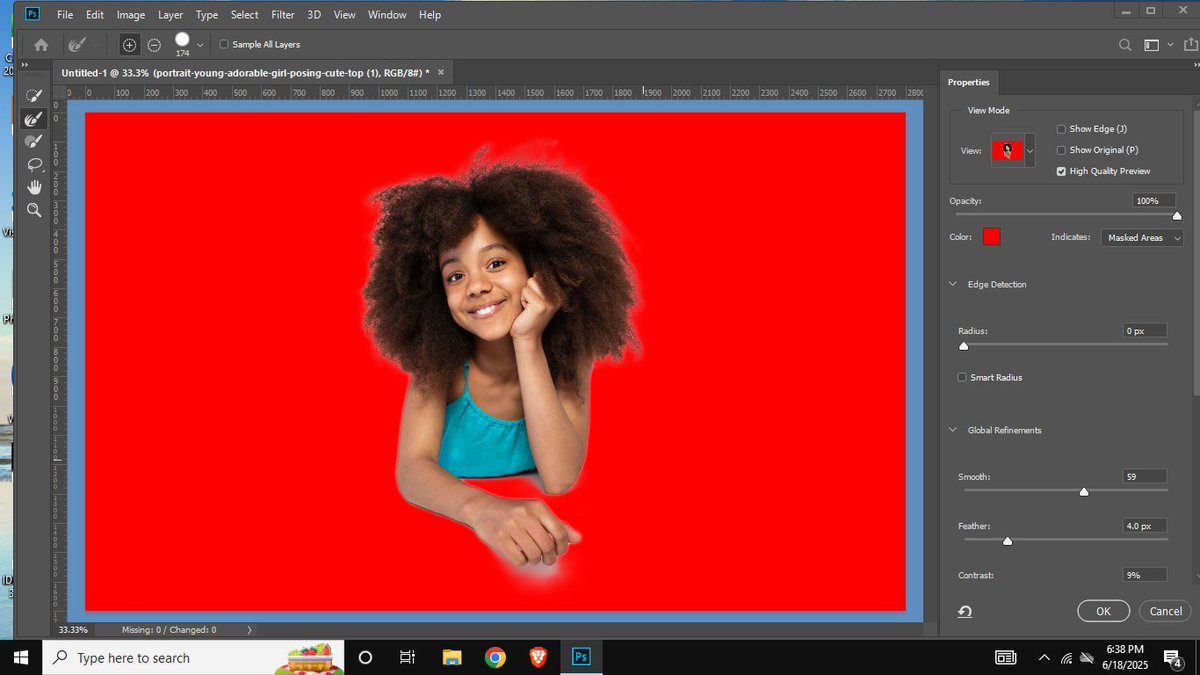Open the brush size preview circle
Image resolution: width=1200 pixels, height=675 pixels.
click(182, 41)
